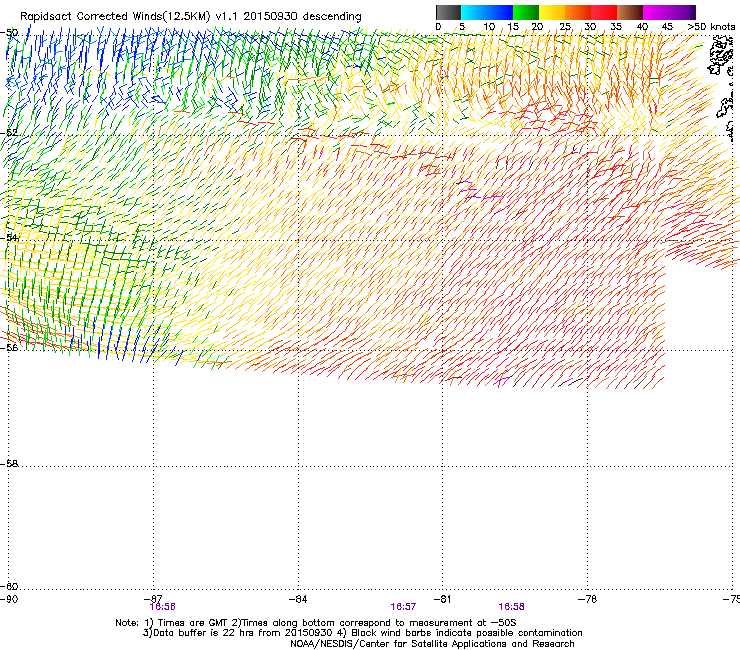740x650 pixels.
Task: Click the '25' label under the color bar
Action: click(x=565, y=26)
